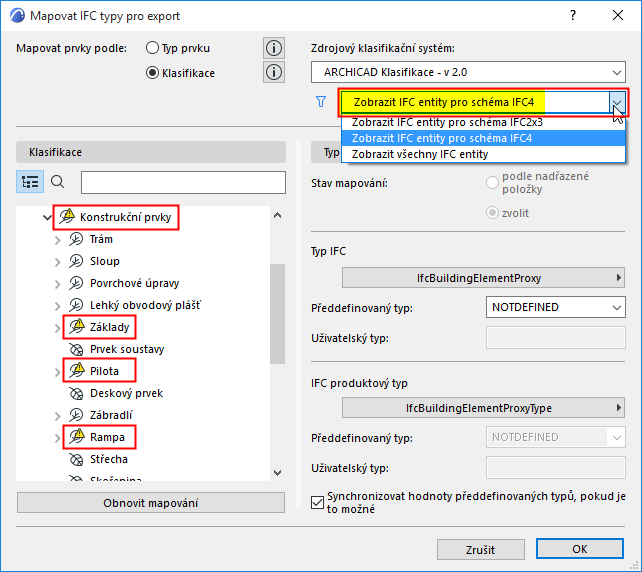Screen dimensions: 642x572
Task: Expand the Zábradlí tree node
Action: click(x=58, y=416)
